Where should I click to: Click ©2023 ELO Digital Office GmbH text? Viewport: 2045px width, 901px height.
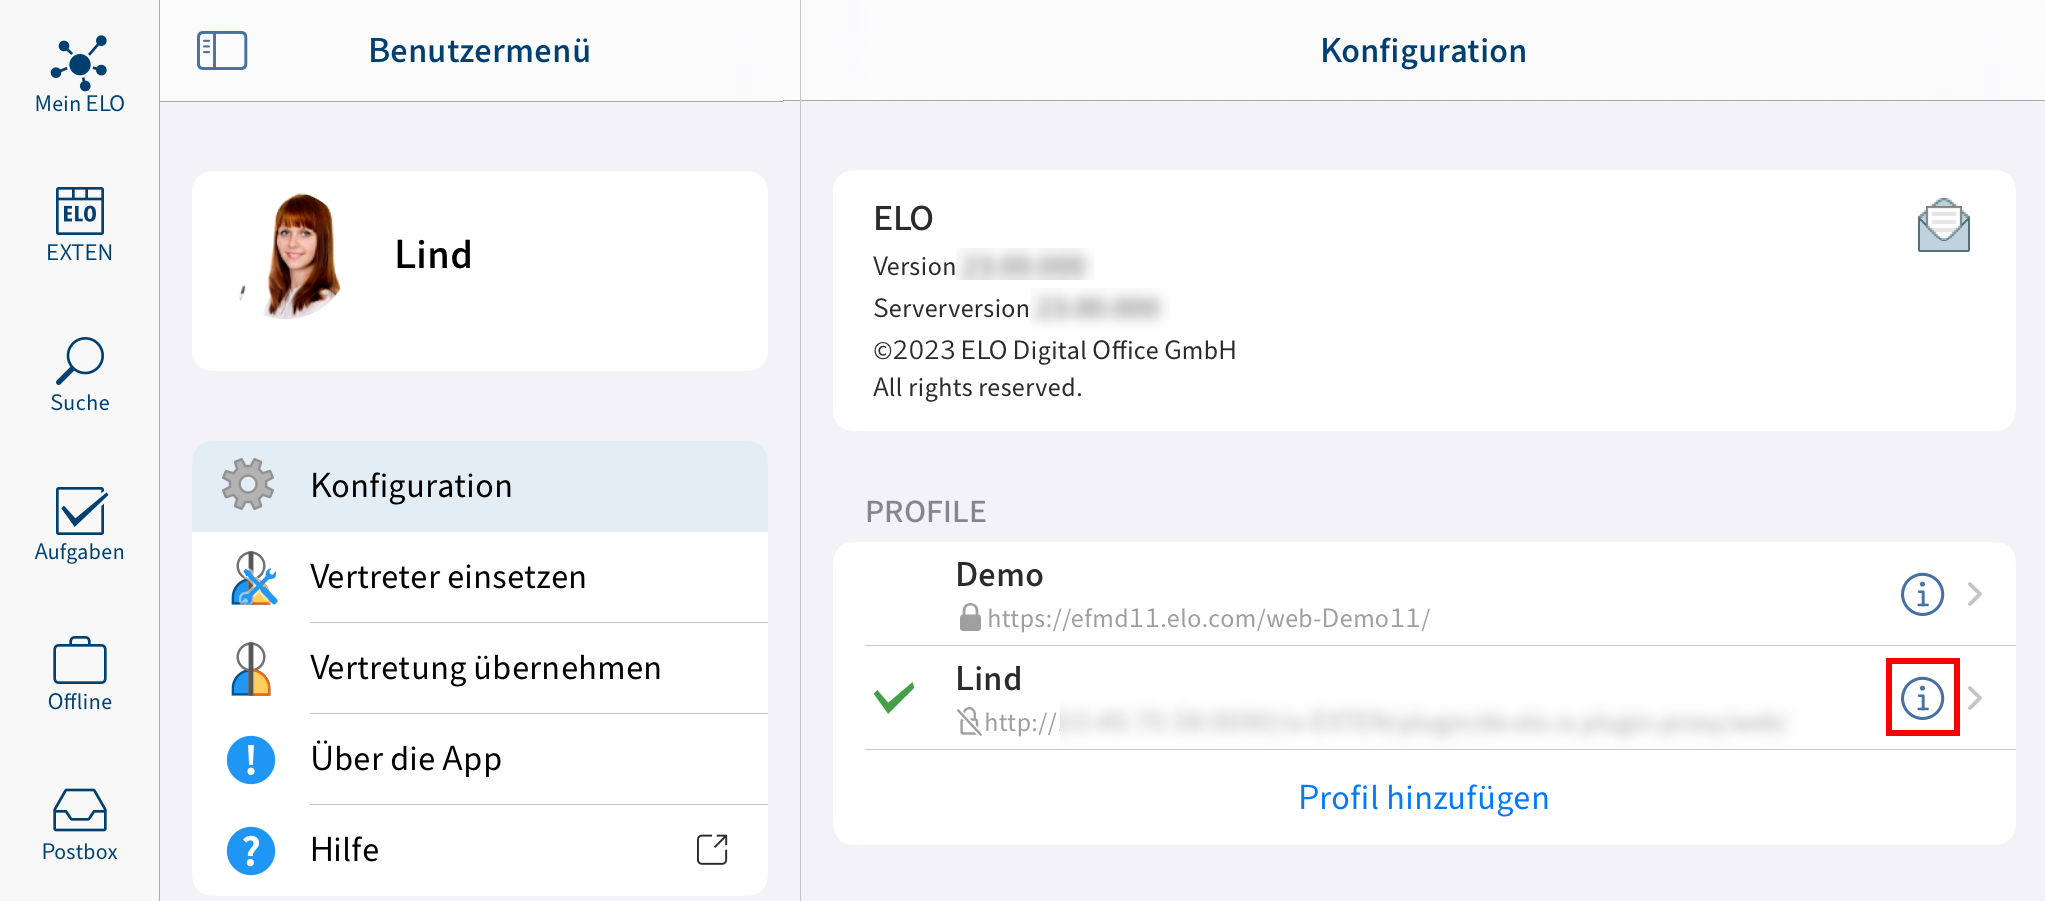click(1055, 351)
